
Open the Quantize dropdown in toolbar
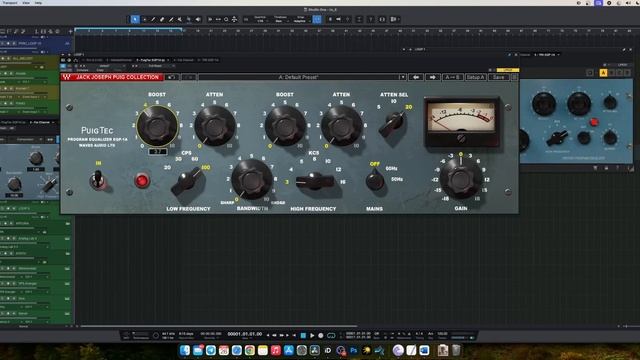260,19
